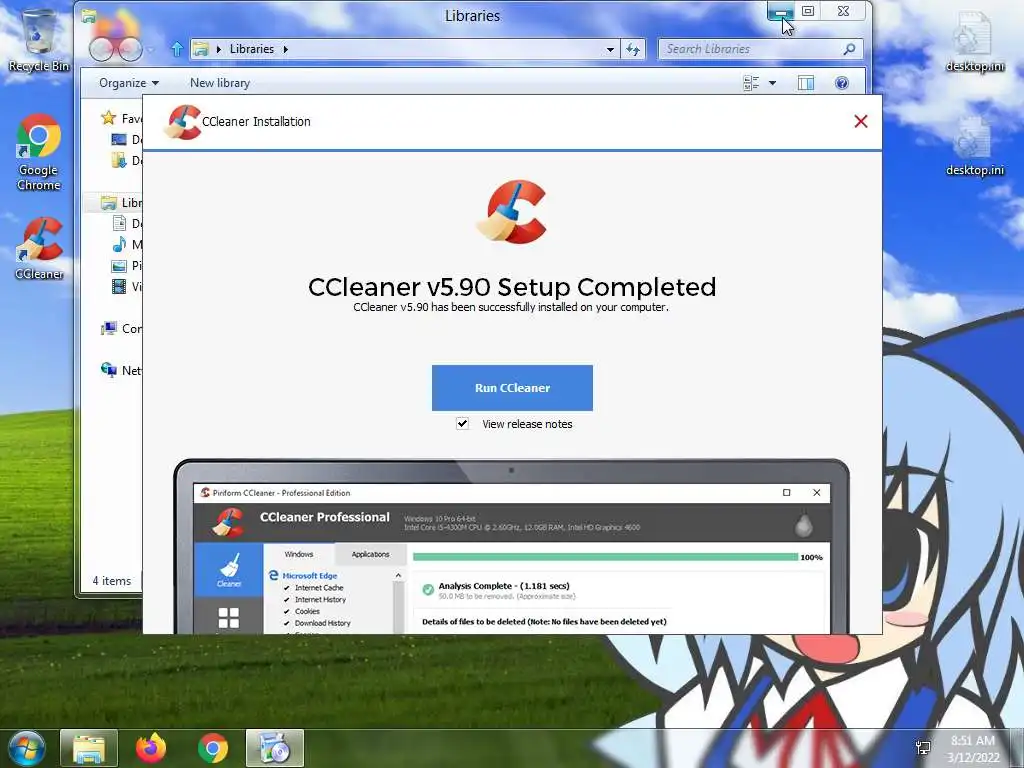Select the Videos library in navigation pane
Image resolution: width=1024 pixels, height=768 pixels.
click(x=127, y=286)
